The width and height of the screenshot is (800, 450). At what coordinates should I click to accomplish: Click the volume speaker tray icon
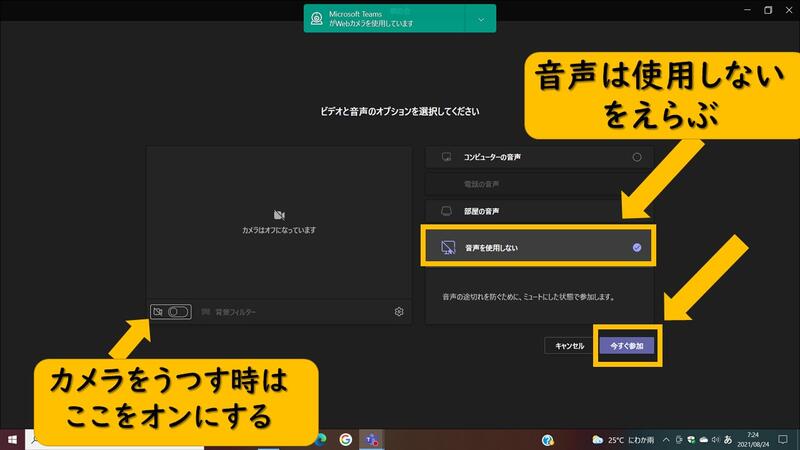point(715,439)
